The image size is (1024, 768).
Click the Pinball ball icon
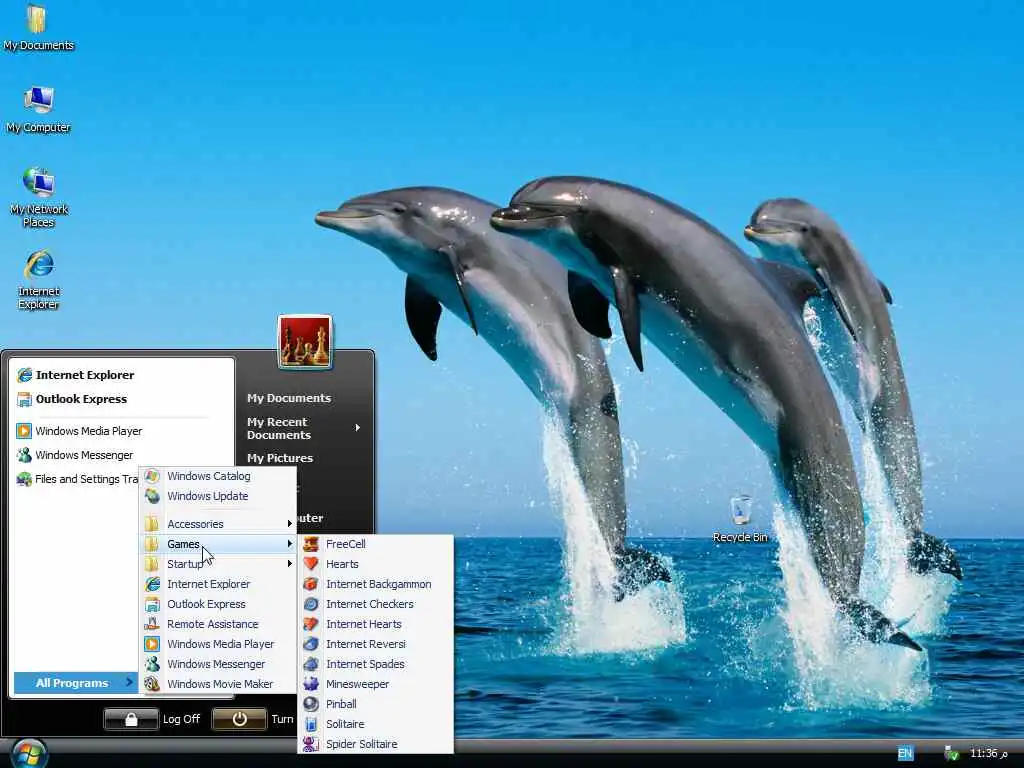[x=311, y=704]
